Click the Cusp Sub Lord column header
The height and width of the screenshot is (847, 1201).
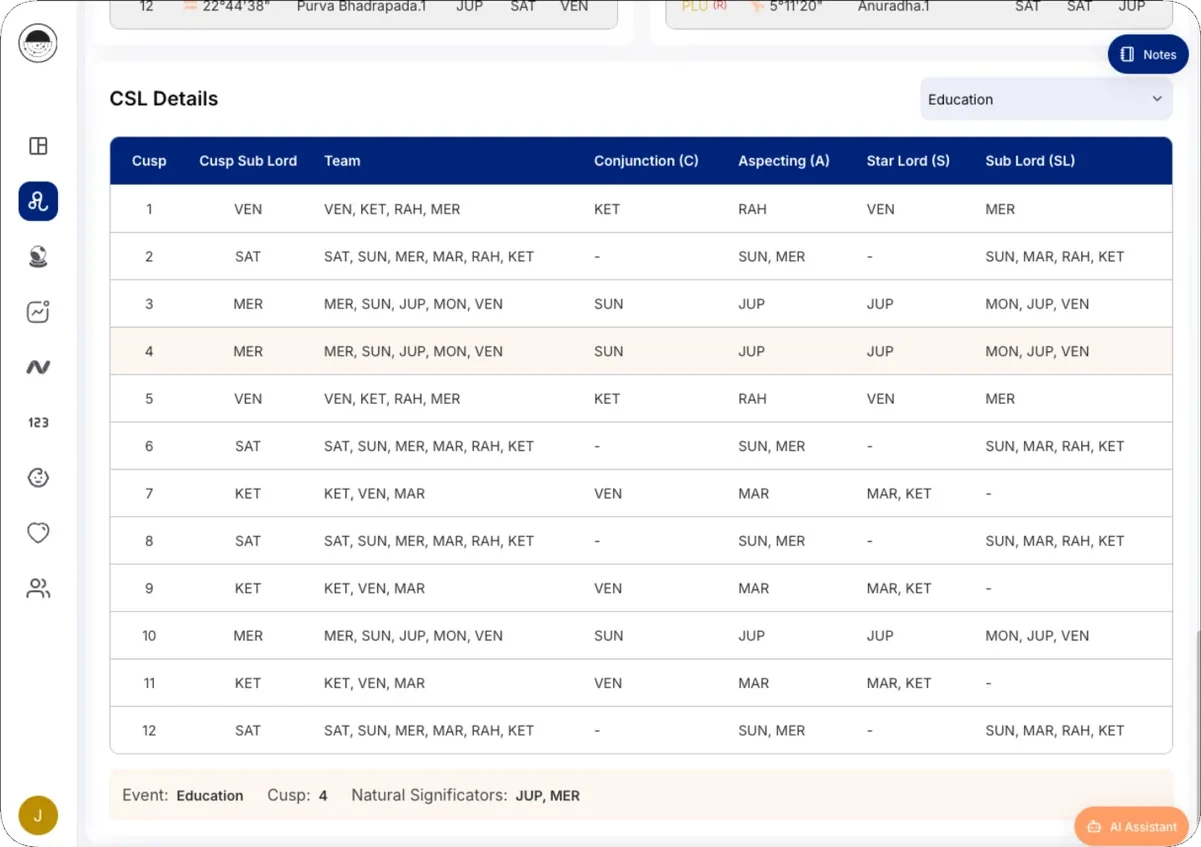248,161
